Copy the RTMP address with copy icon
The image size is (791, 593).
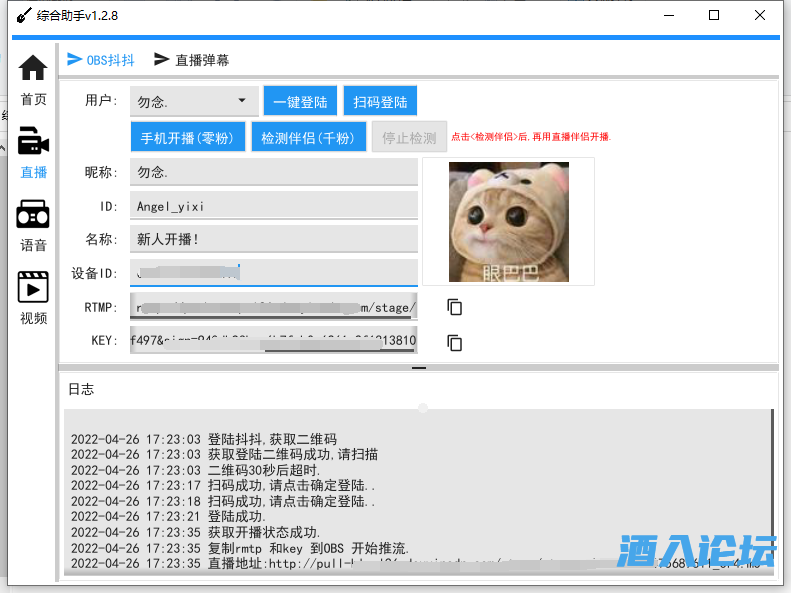tap(454, 307)
